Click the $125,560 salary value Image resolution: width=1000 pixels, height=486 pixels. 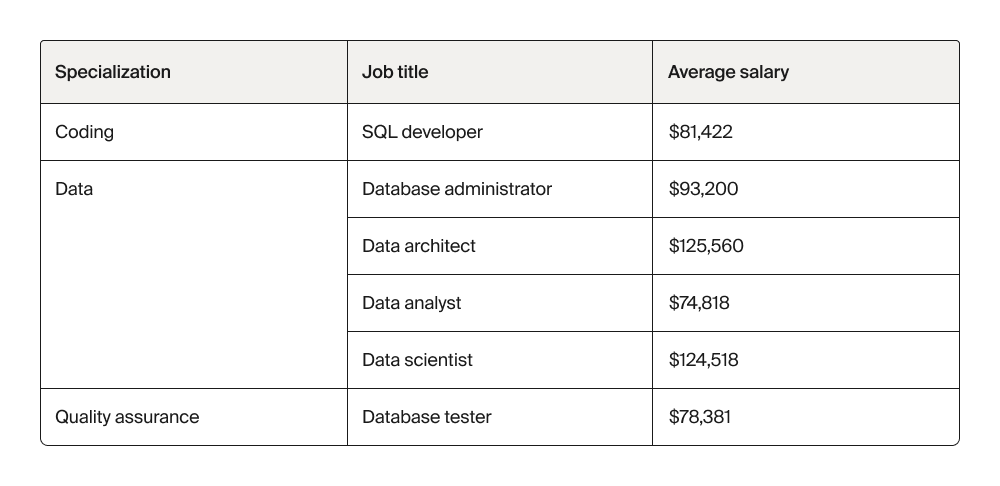coord(706,246)
